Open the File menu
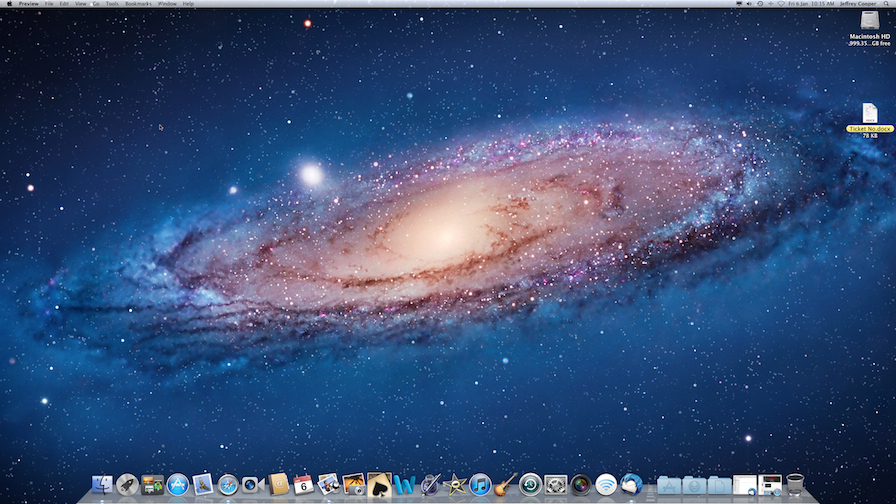Viewport: 896px width, 504px height. point(49,4)
